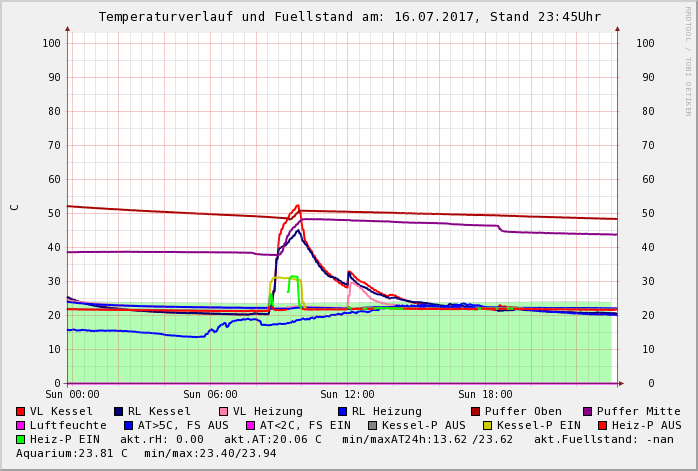Click the Sun 12:00 time axis label
Image resolution: width=698 pixels, height=471 pixels.
[x=347, y=395]
